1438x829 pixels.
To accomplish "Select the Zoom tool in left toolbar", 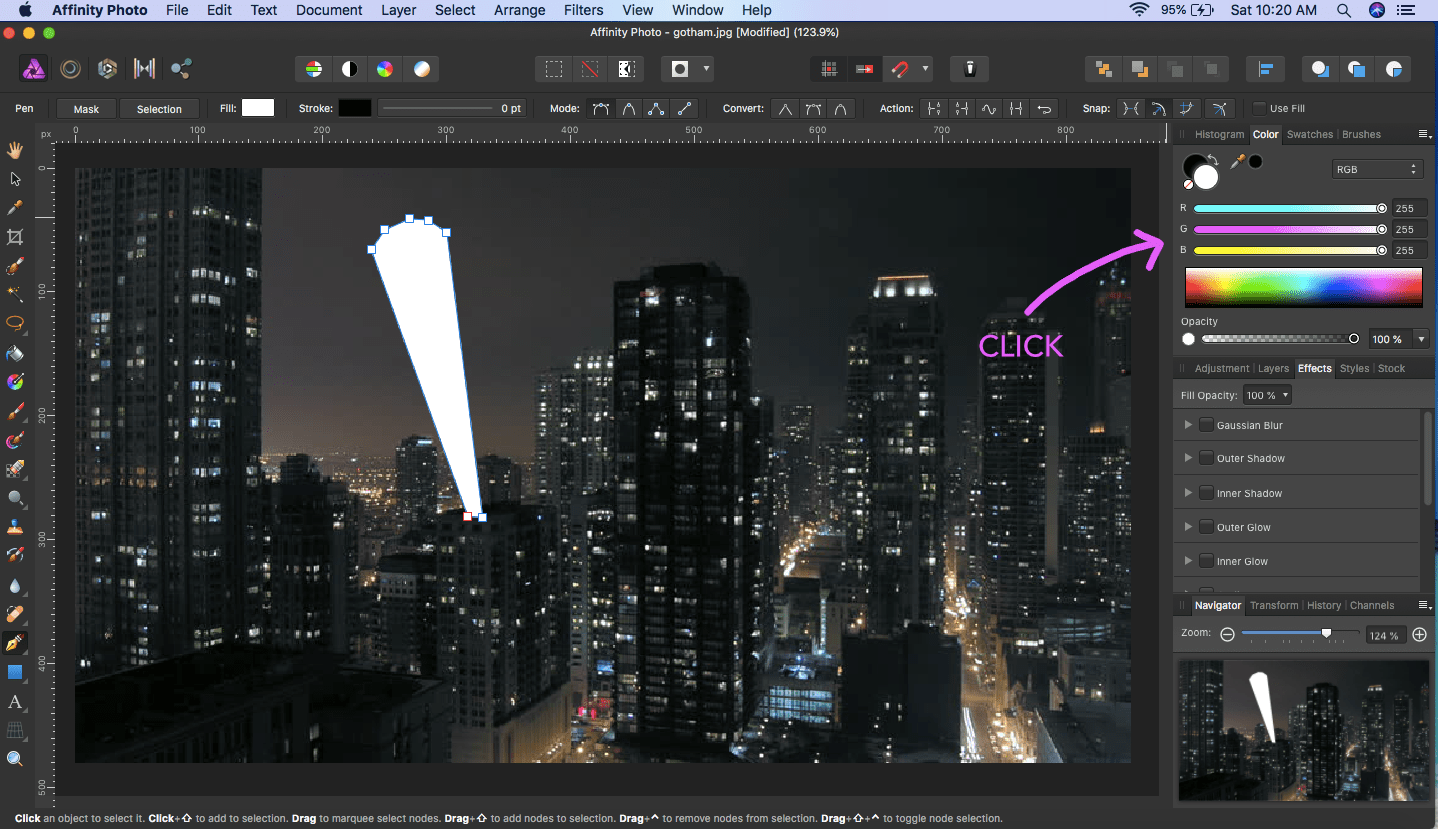I will 15,759.
